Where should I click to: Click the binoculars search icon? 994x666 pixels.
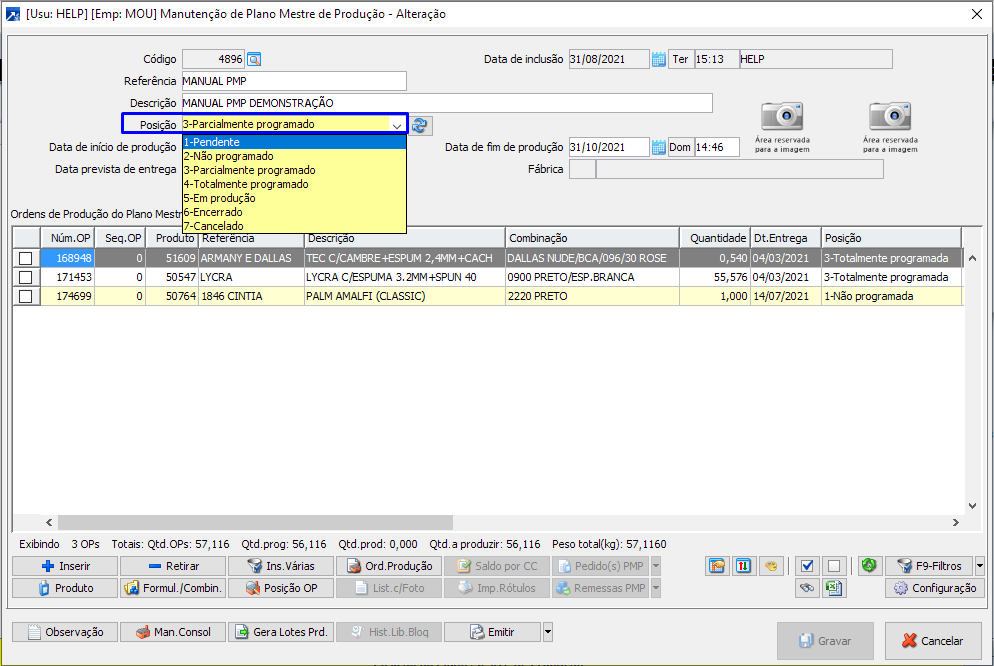point(807,588)
